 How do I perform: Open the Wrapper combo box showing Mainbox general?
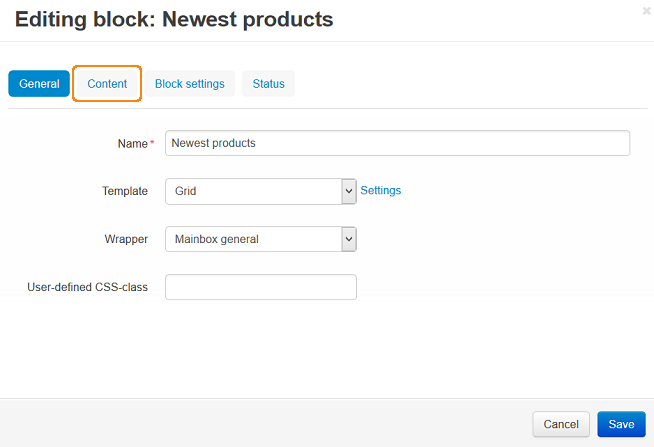[x=261, y=239]
